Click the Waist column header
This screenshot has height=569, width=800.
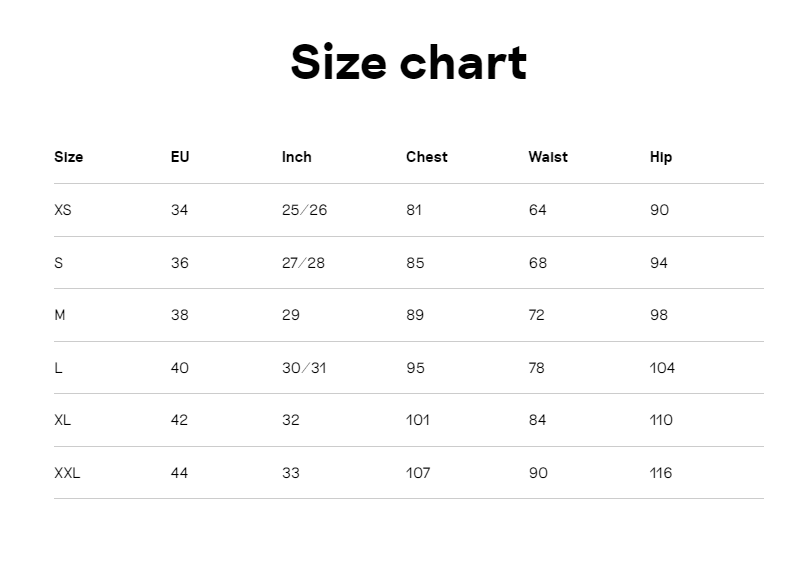(548, 157)
